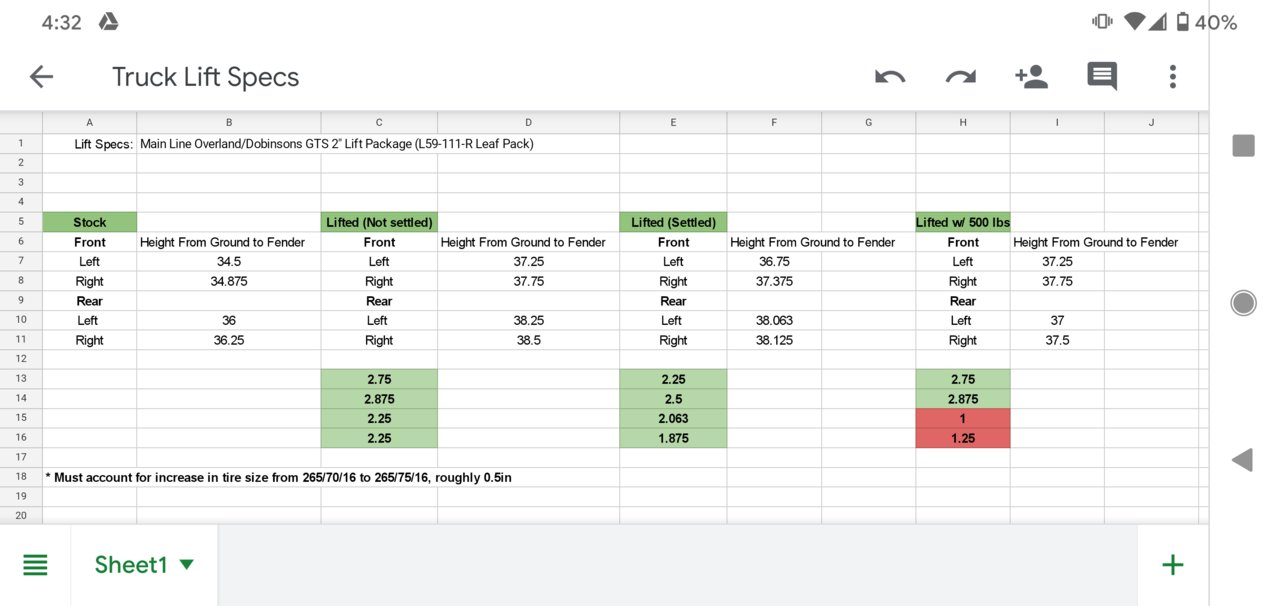
Task: Select column C header
Action: [x=379, y=122]
